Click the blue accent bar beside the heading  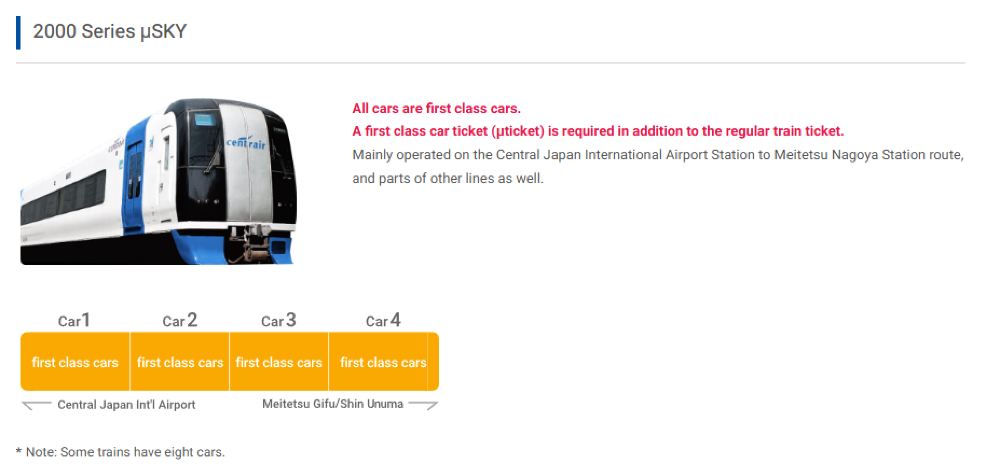pyautogui.click(x=18, y=32)
